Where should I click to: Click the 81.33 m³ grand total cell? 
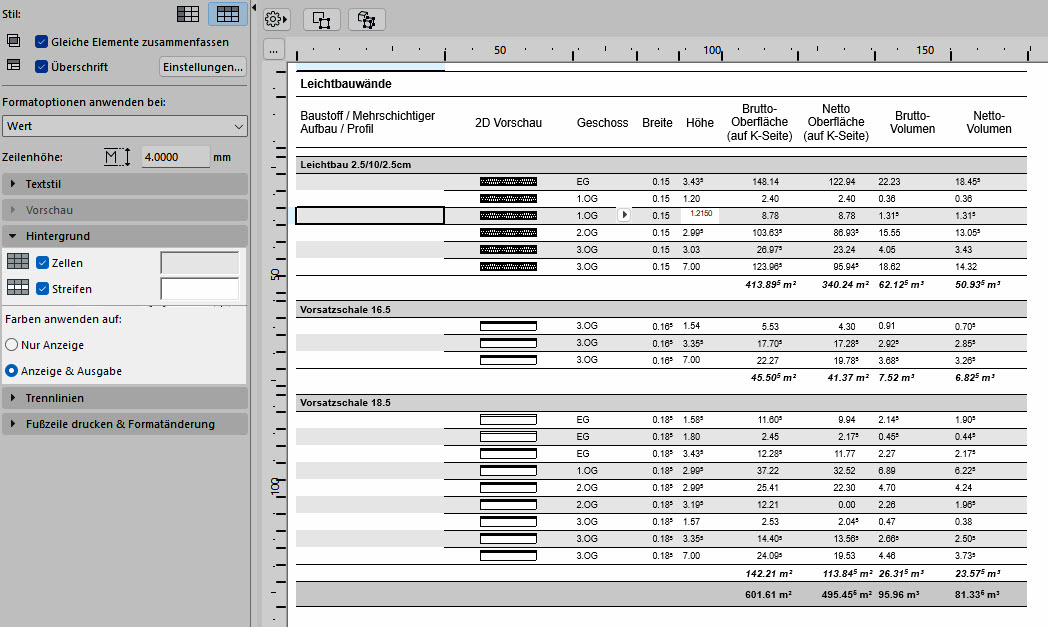point(977,595)
